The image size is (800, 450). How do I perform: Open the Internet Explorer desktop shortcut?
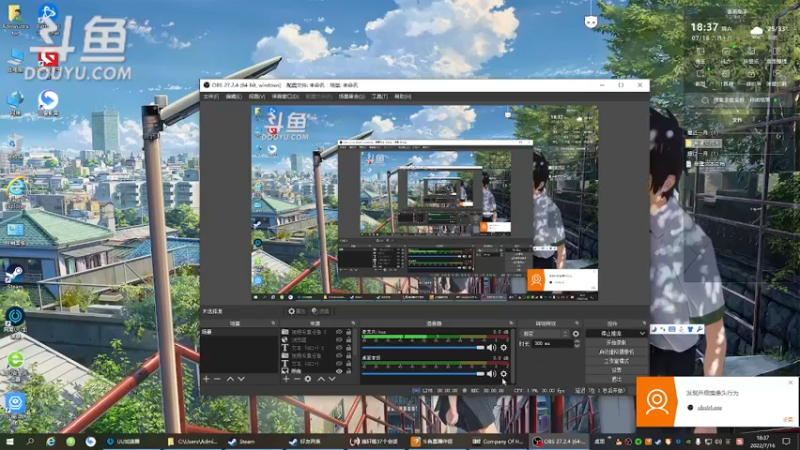pos(16,191)
